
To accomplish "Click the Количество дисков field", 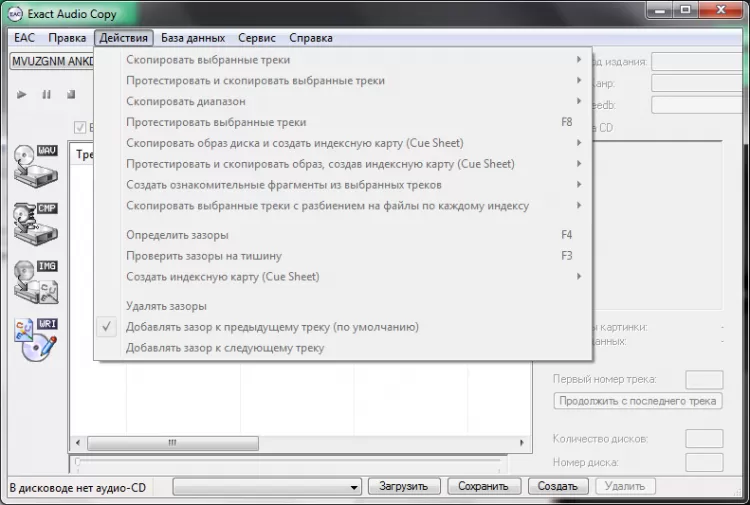I will 704,439.
